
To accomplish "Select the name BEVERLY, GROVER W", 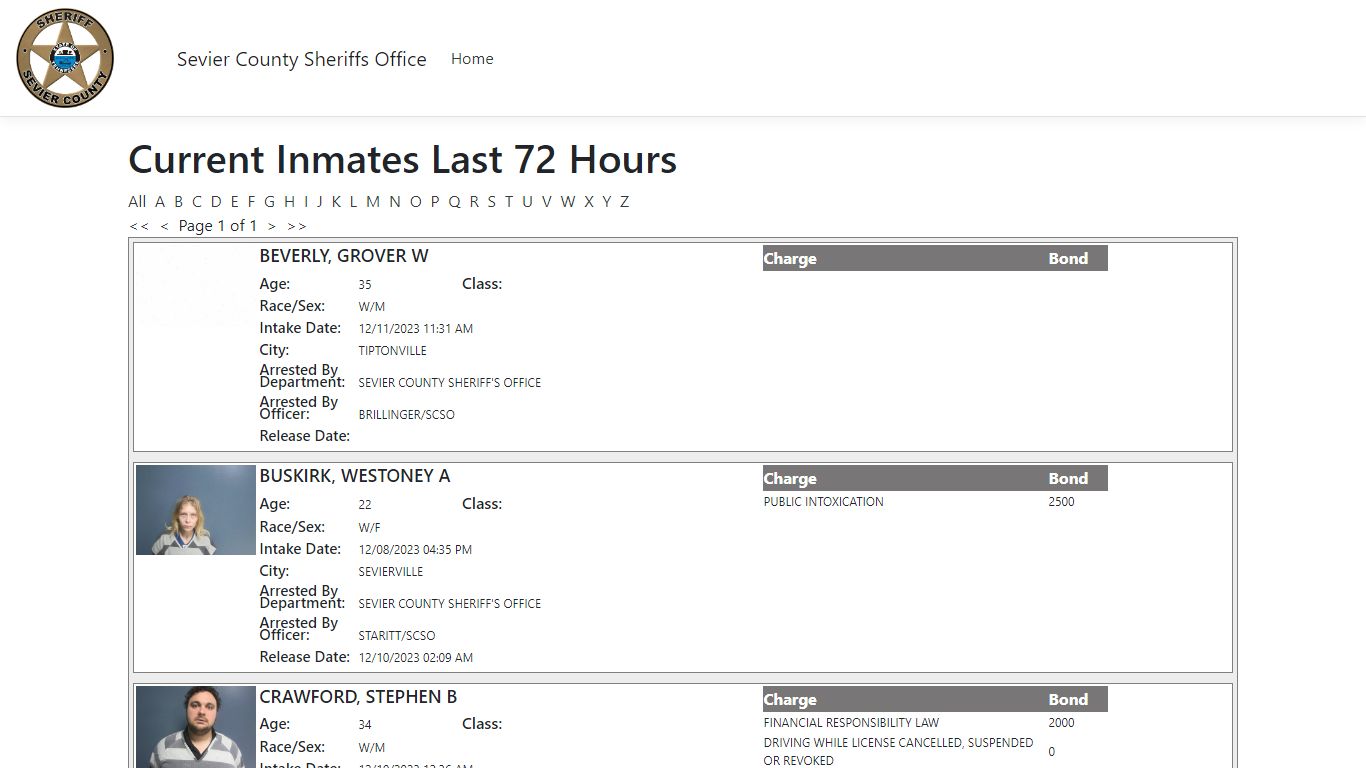I will click(x=344, y=256).
